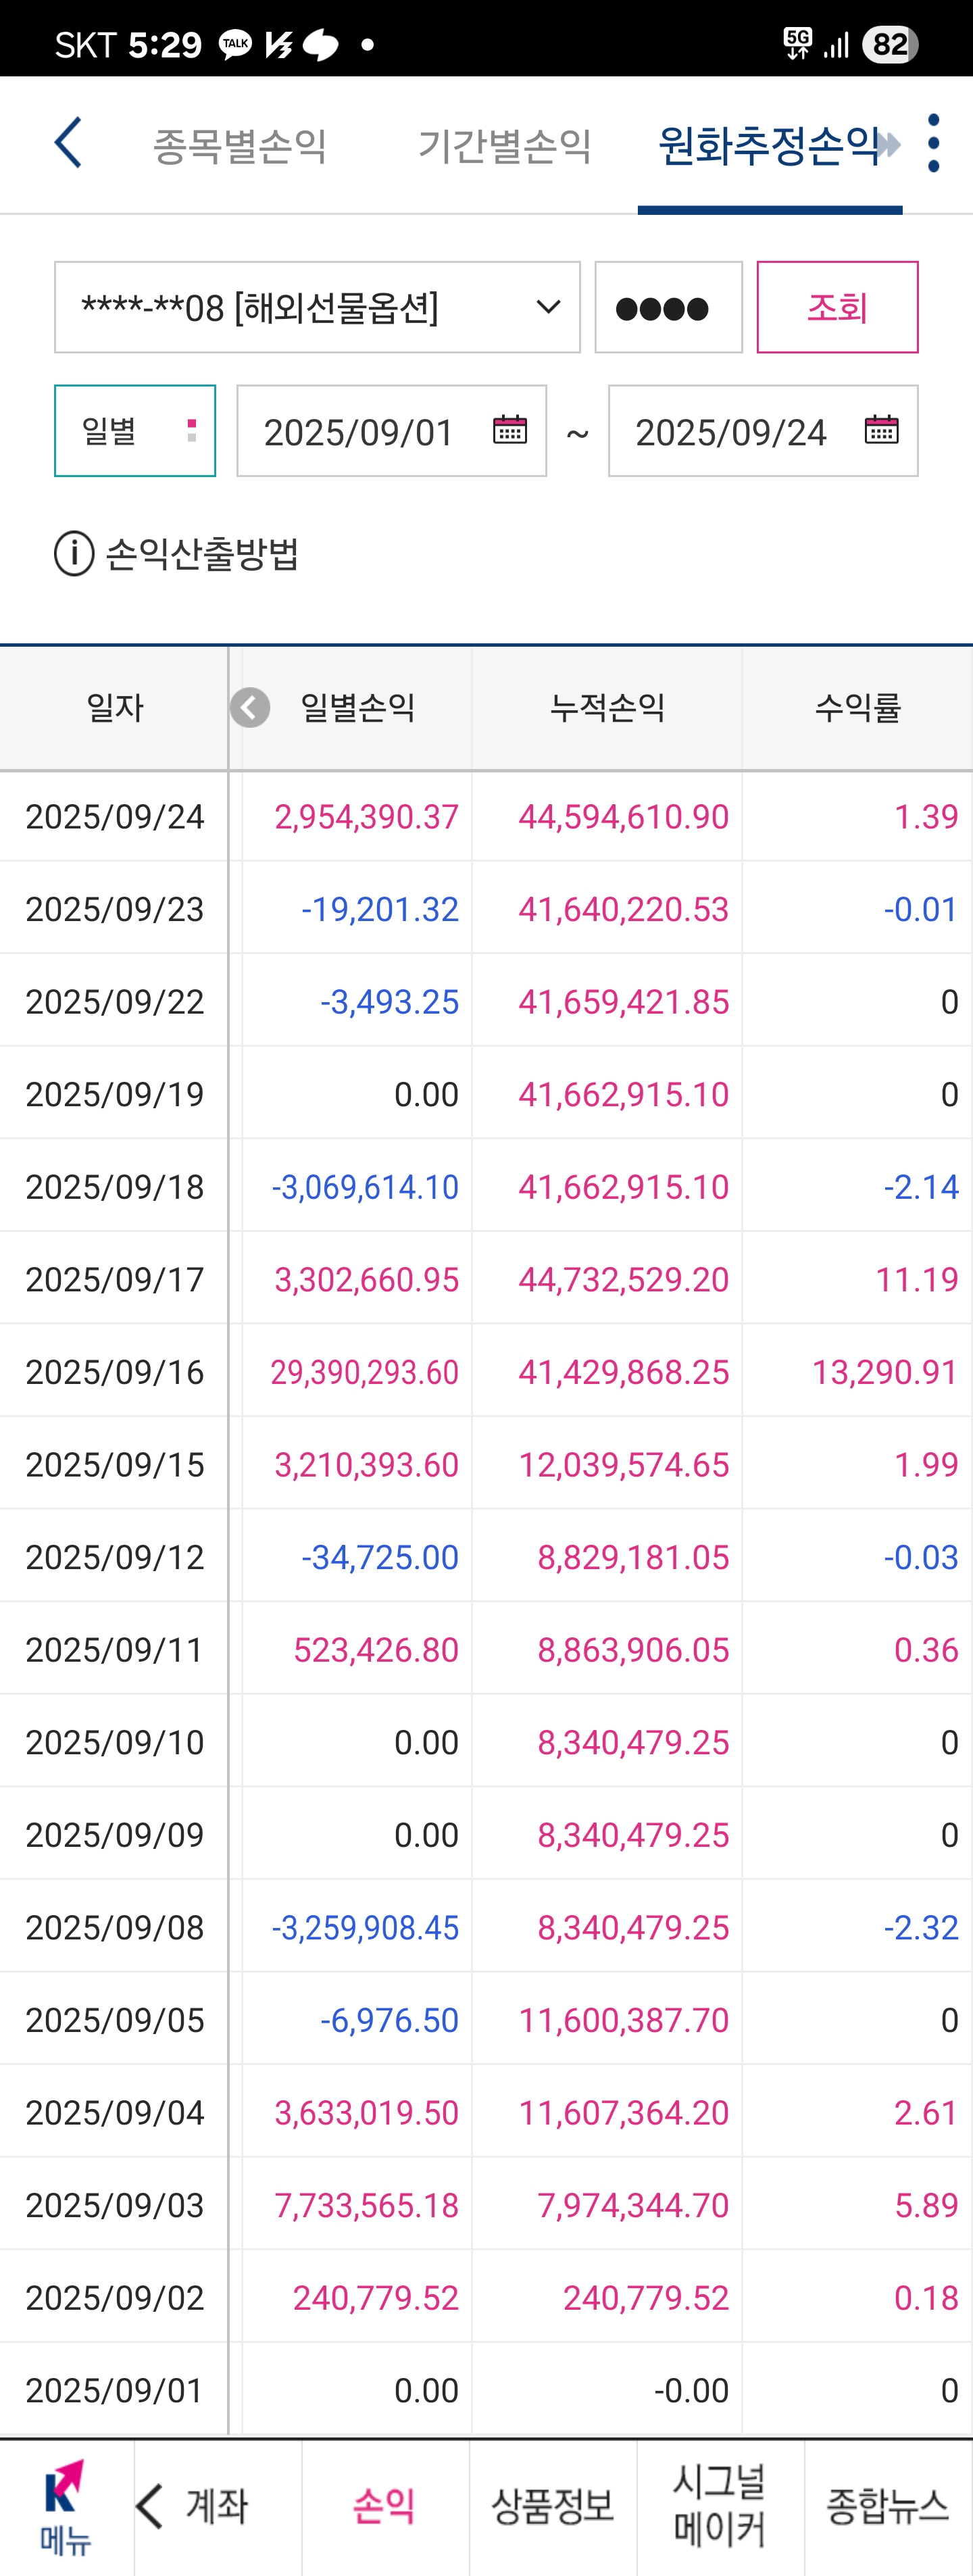Open 계좌 in bottom navigation
973x2576 pixels.
click(217, 2506)
